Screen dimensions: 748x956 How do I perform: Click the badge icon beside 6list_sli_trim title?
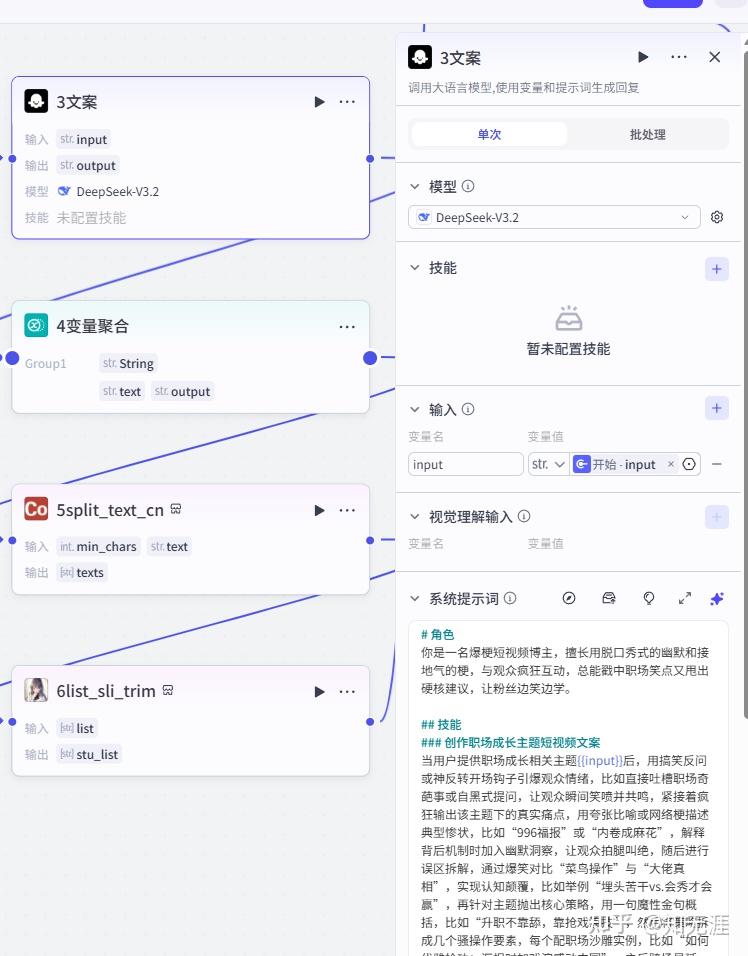pyautogui.click(x=168, y=690)
